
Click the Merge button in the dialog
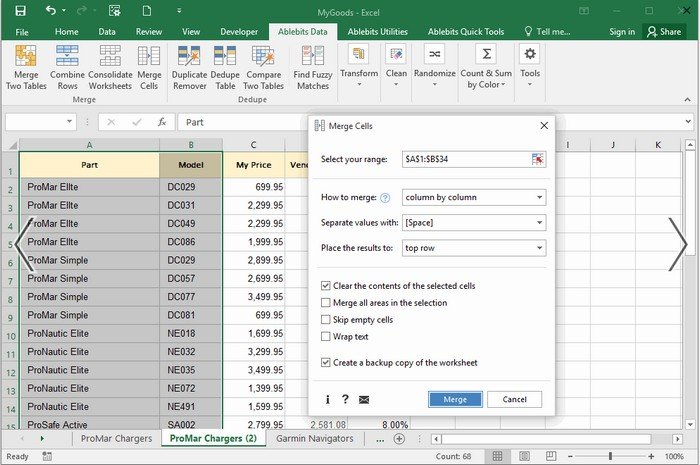[455, 399]
